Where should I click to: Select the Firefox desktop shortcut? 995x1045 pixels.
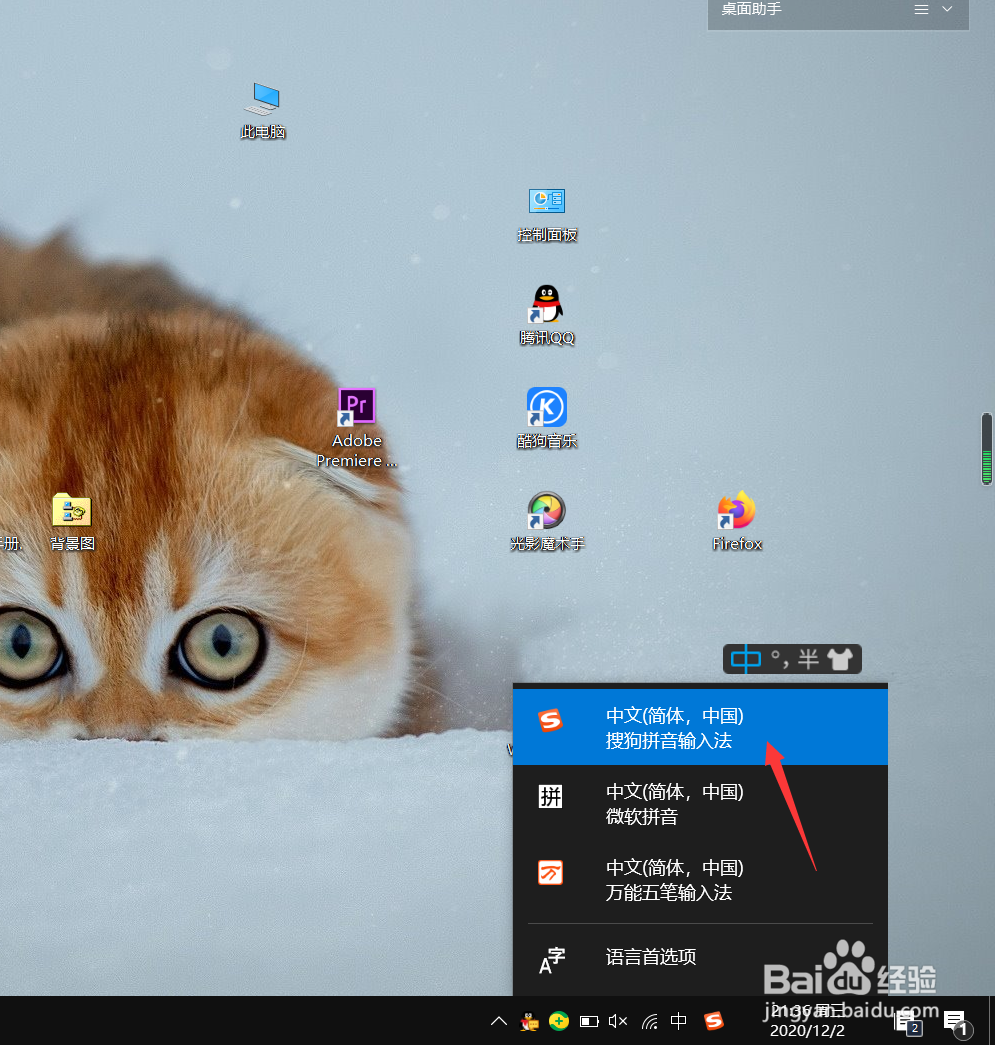736,521
